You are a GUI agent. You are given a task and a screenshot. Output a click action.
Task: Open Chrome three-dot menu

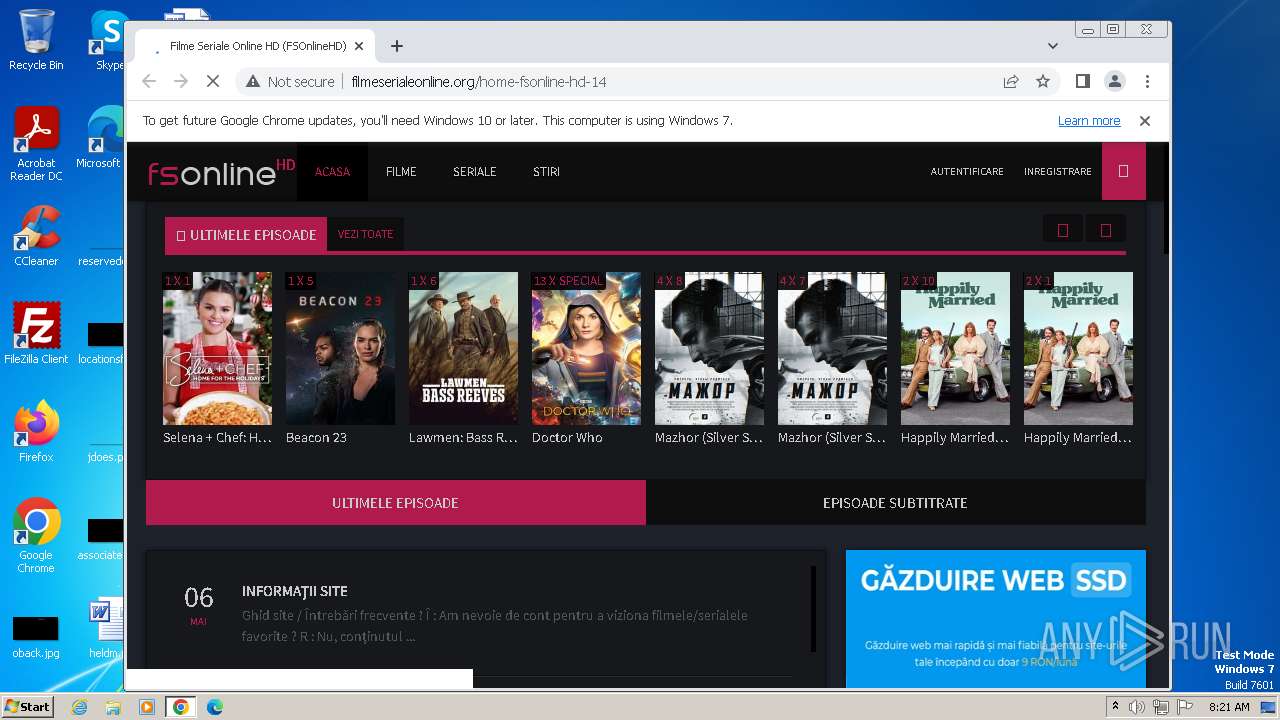click(x=1147, y=81)
